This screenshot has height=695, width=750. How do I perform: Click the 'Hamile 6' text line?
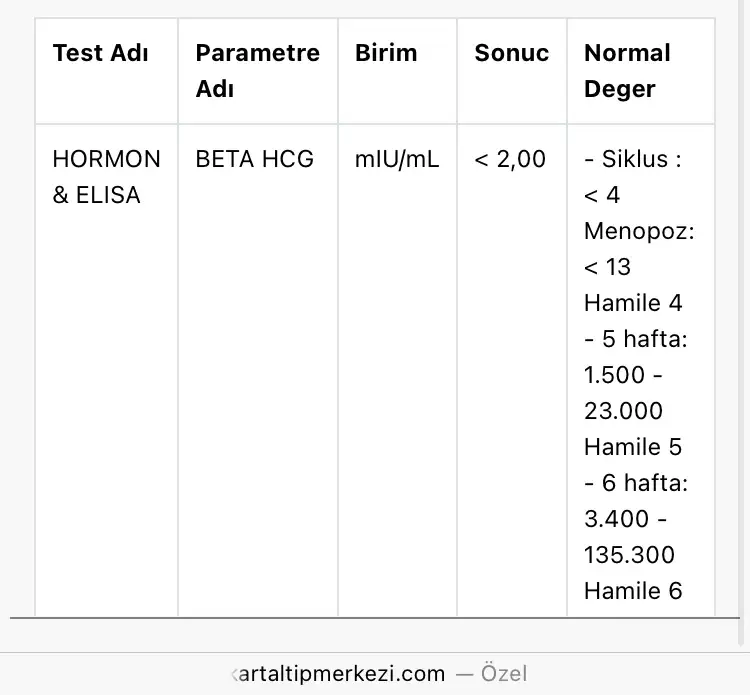633,591
